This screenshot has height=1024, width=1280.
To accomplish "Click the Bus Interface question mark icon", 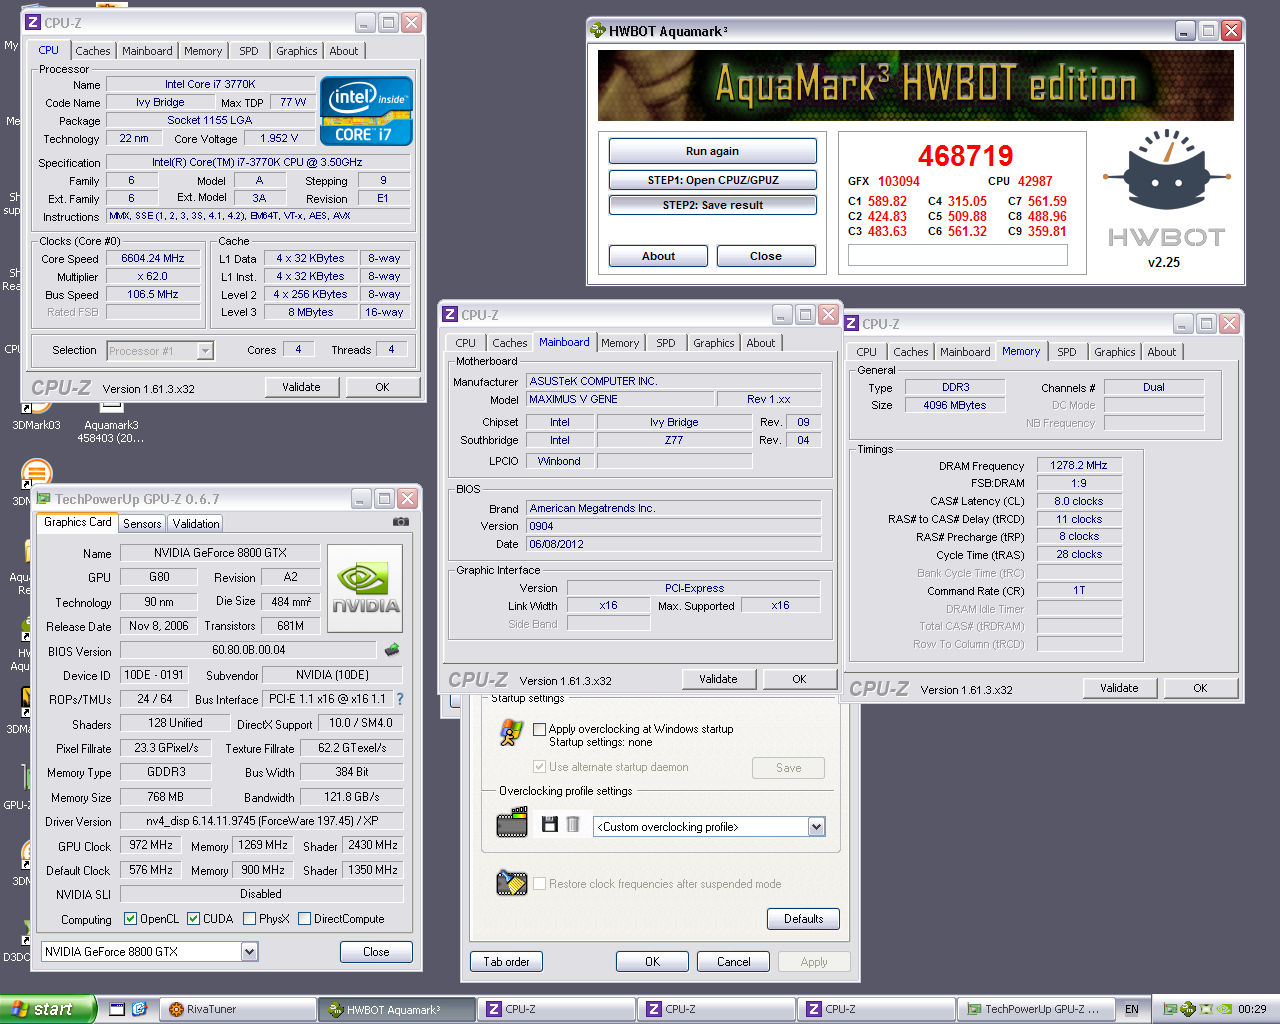I will coord(400,699).
